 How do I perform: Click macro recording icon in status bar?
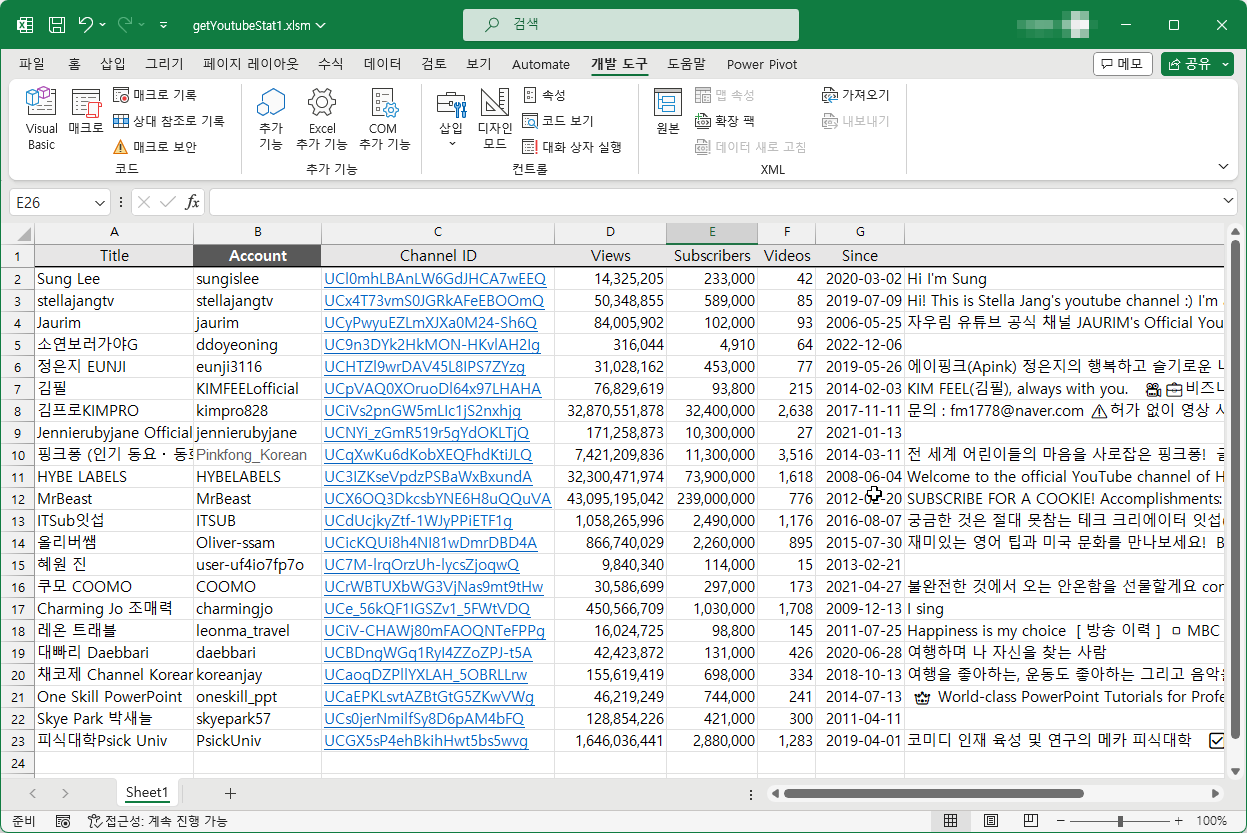click(x=63, y=821)
